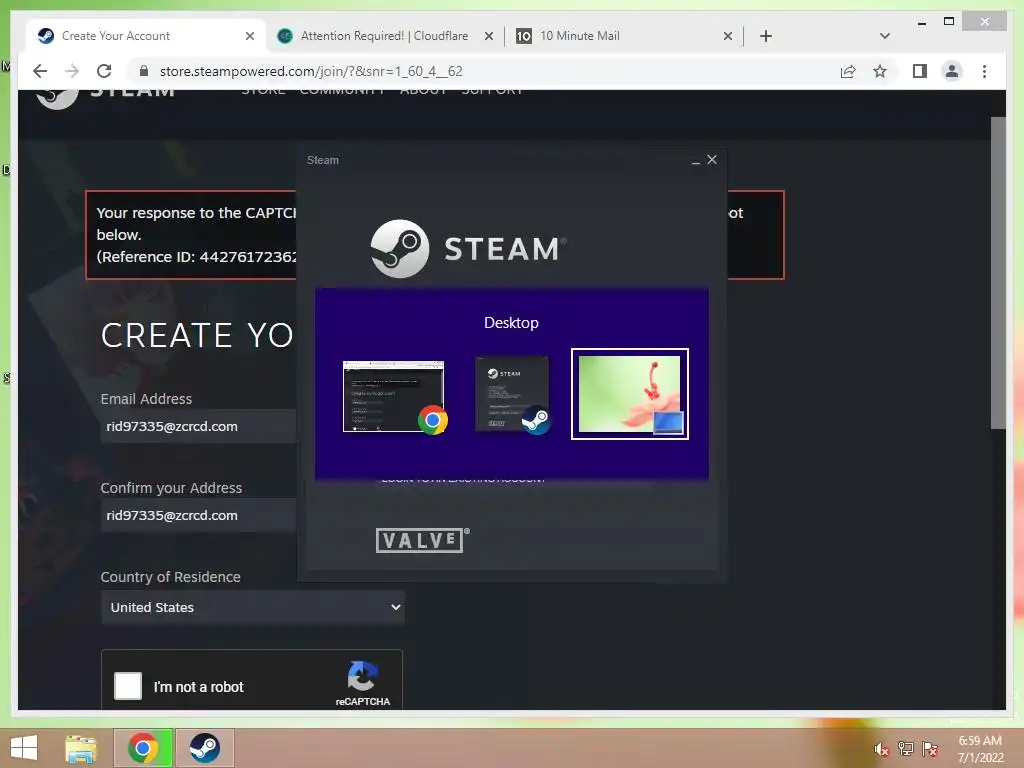Expand the tab search chevron
Image resolution: width=1024 pixels, height=768 pixels.
click(885, 36)
